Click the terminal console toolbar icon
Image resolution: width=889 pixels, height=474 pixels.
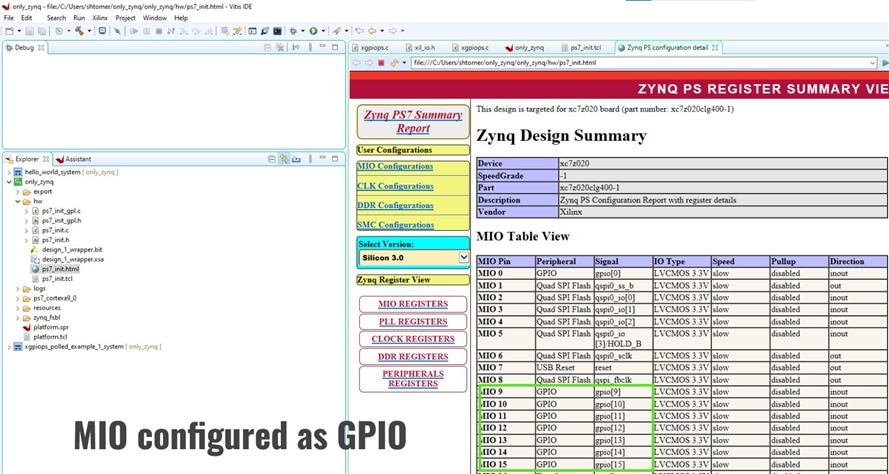277,31
